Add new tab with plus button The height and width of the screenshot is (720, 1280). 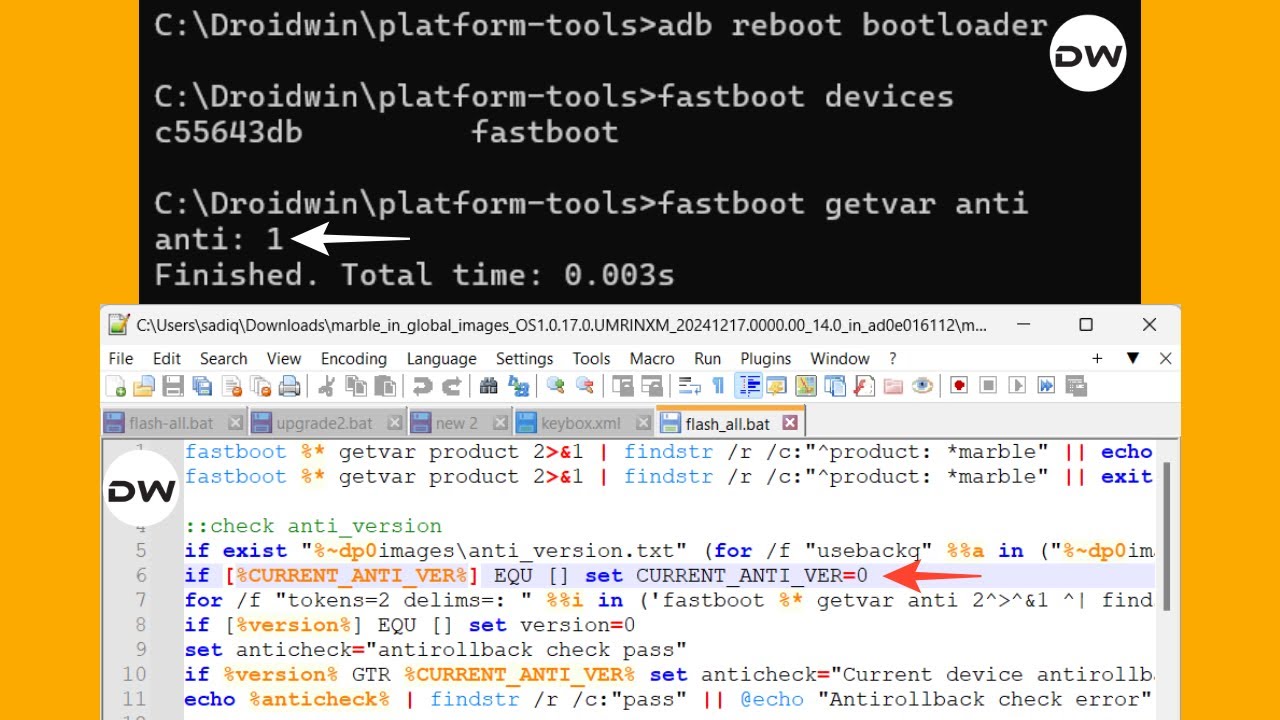[x=1097, y=358]
